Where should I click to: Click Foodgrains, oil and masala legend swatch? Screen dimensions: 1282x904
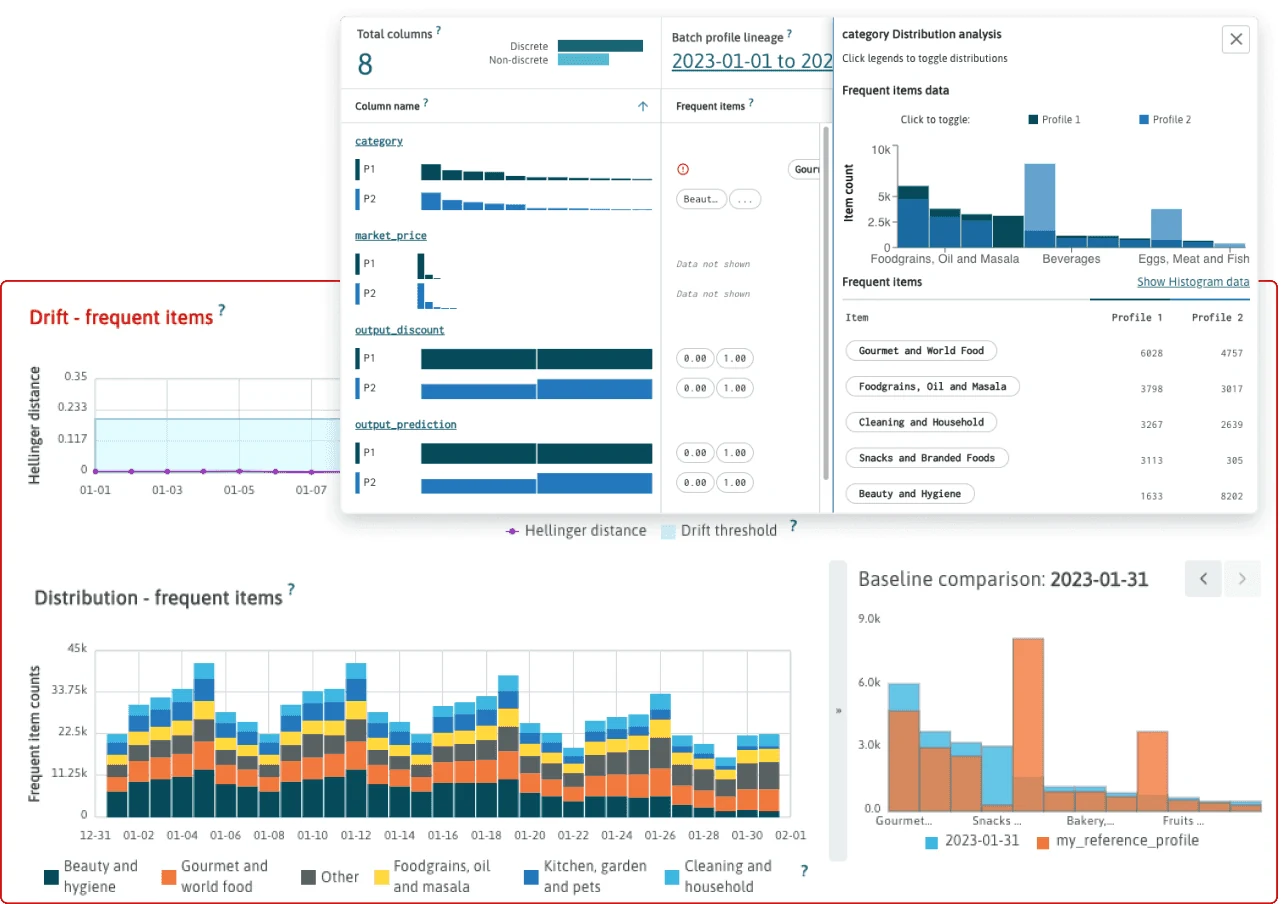[381, 877]
